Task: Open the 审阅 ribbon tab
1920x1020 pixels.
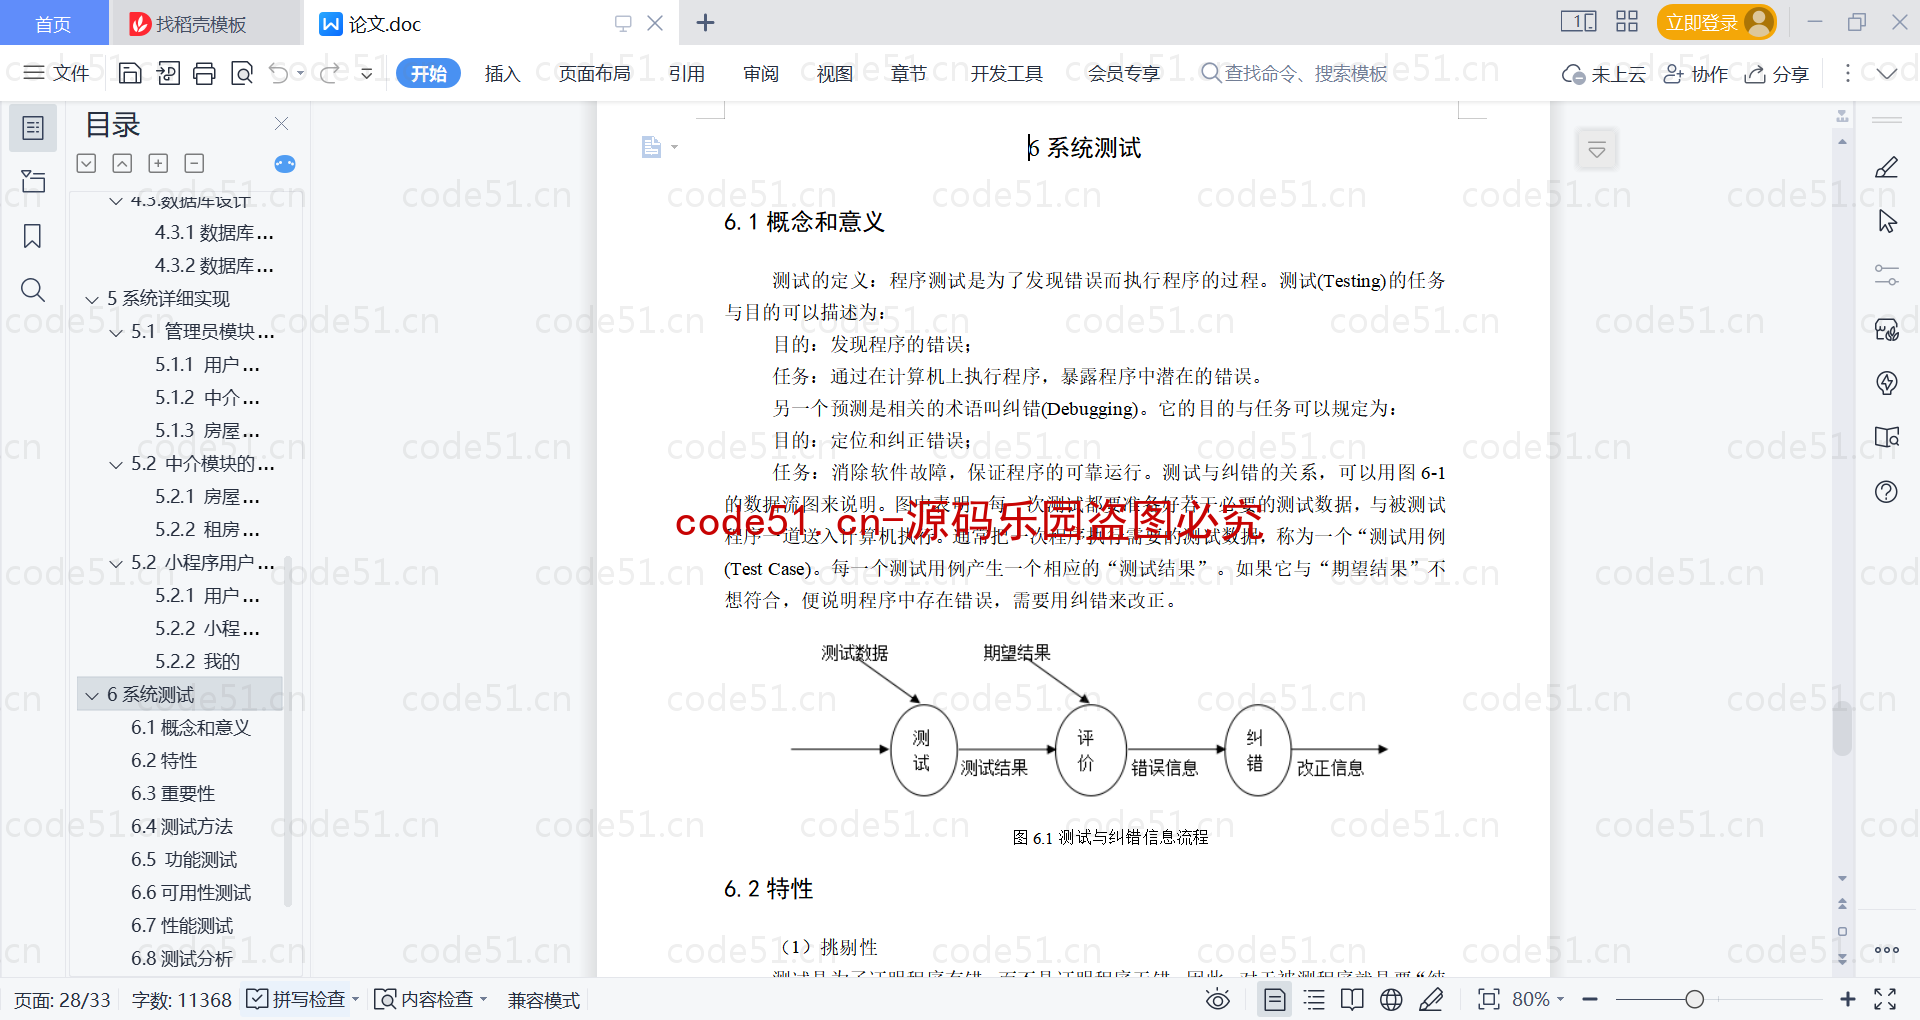Action: click(761, 73)
